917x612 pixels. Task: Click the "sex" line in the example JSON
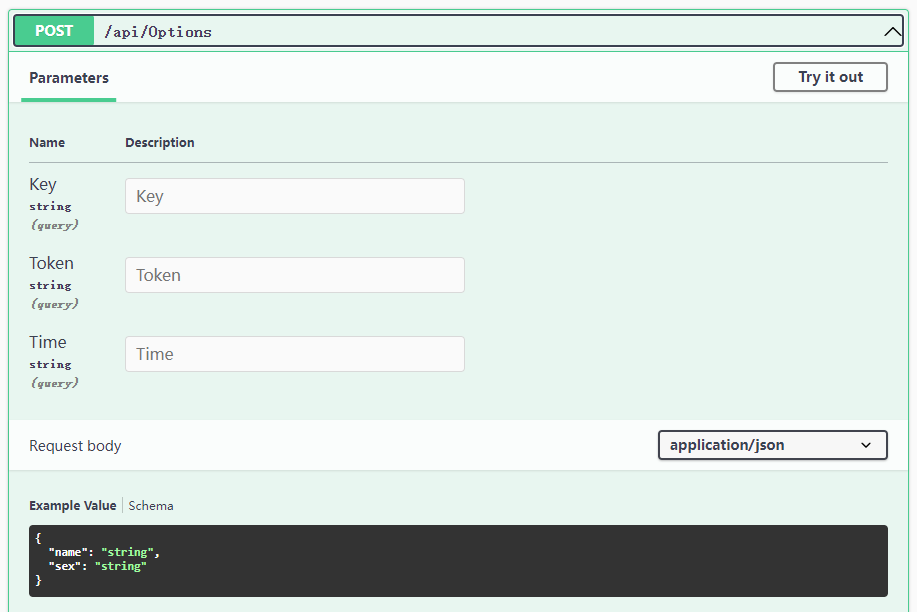point(97,566)
